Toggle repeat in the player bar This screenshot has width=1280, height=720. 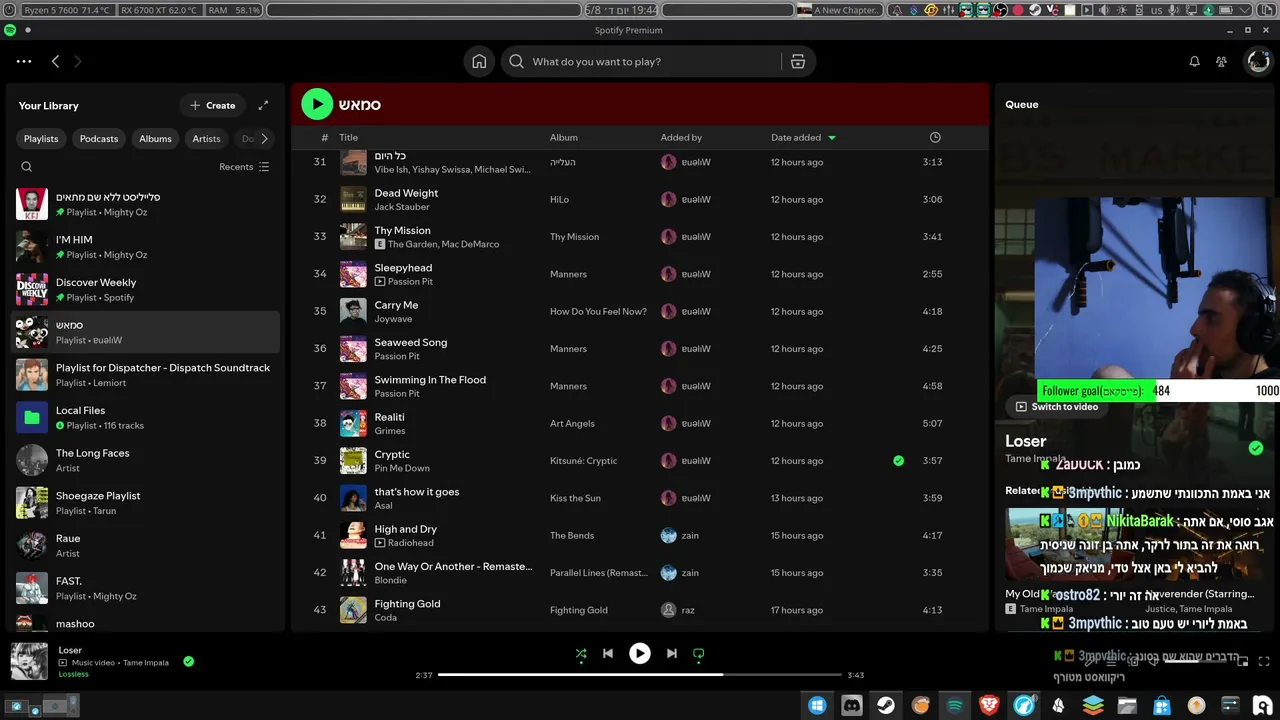click(699, 653)
